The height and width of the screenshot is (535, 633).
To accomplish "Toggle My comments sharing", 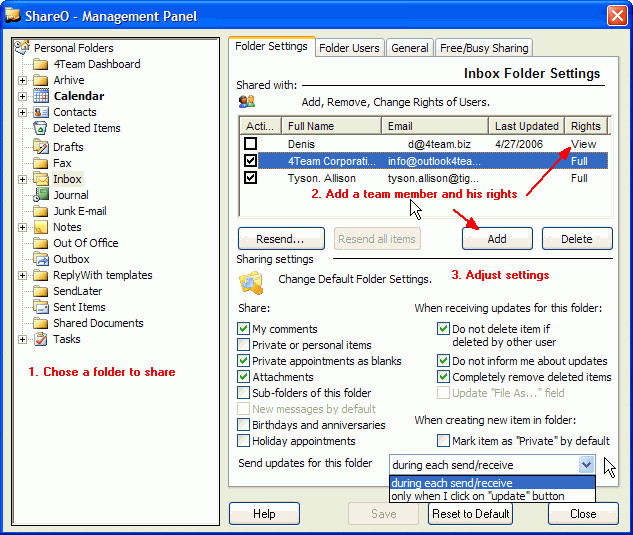I will [243, 328].
